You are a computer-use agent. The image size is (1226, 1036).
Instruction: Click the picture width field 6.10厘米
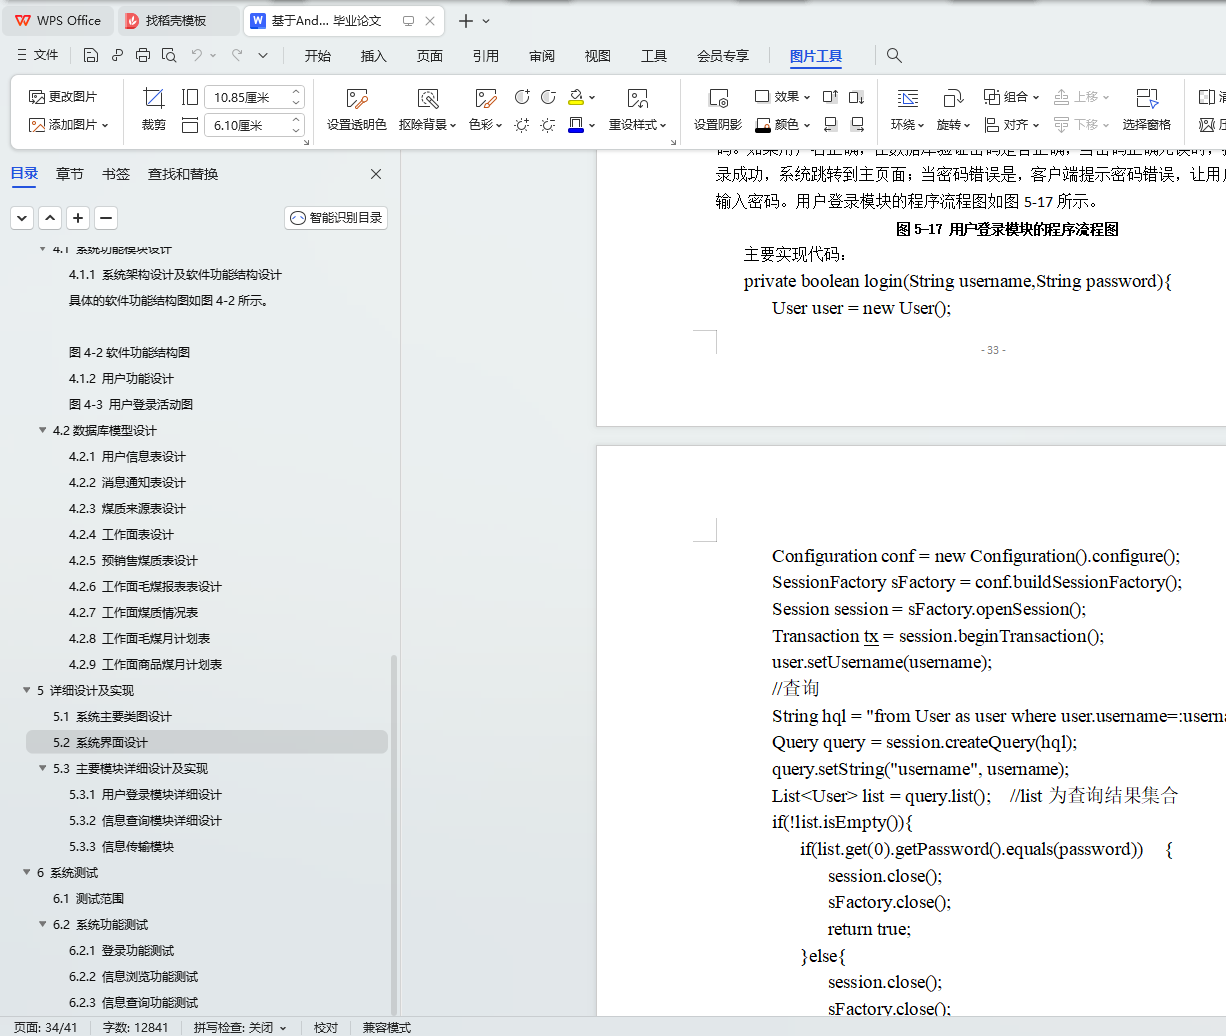(x=254, y=125)
